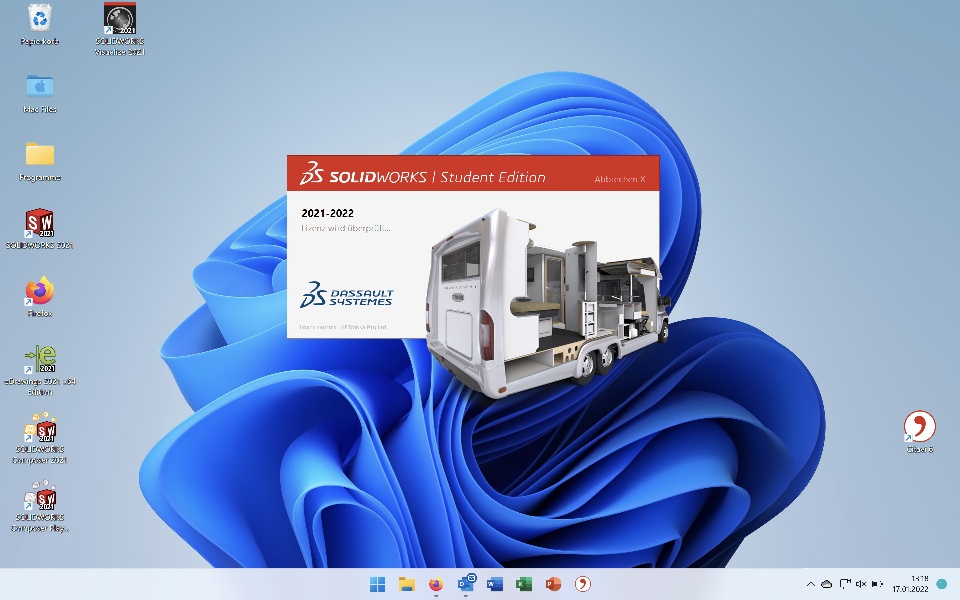Click the muted volume tray icon
960x600 pixels.
click(861, 584)
